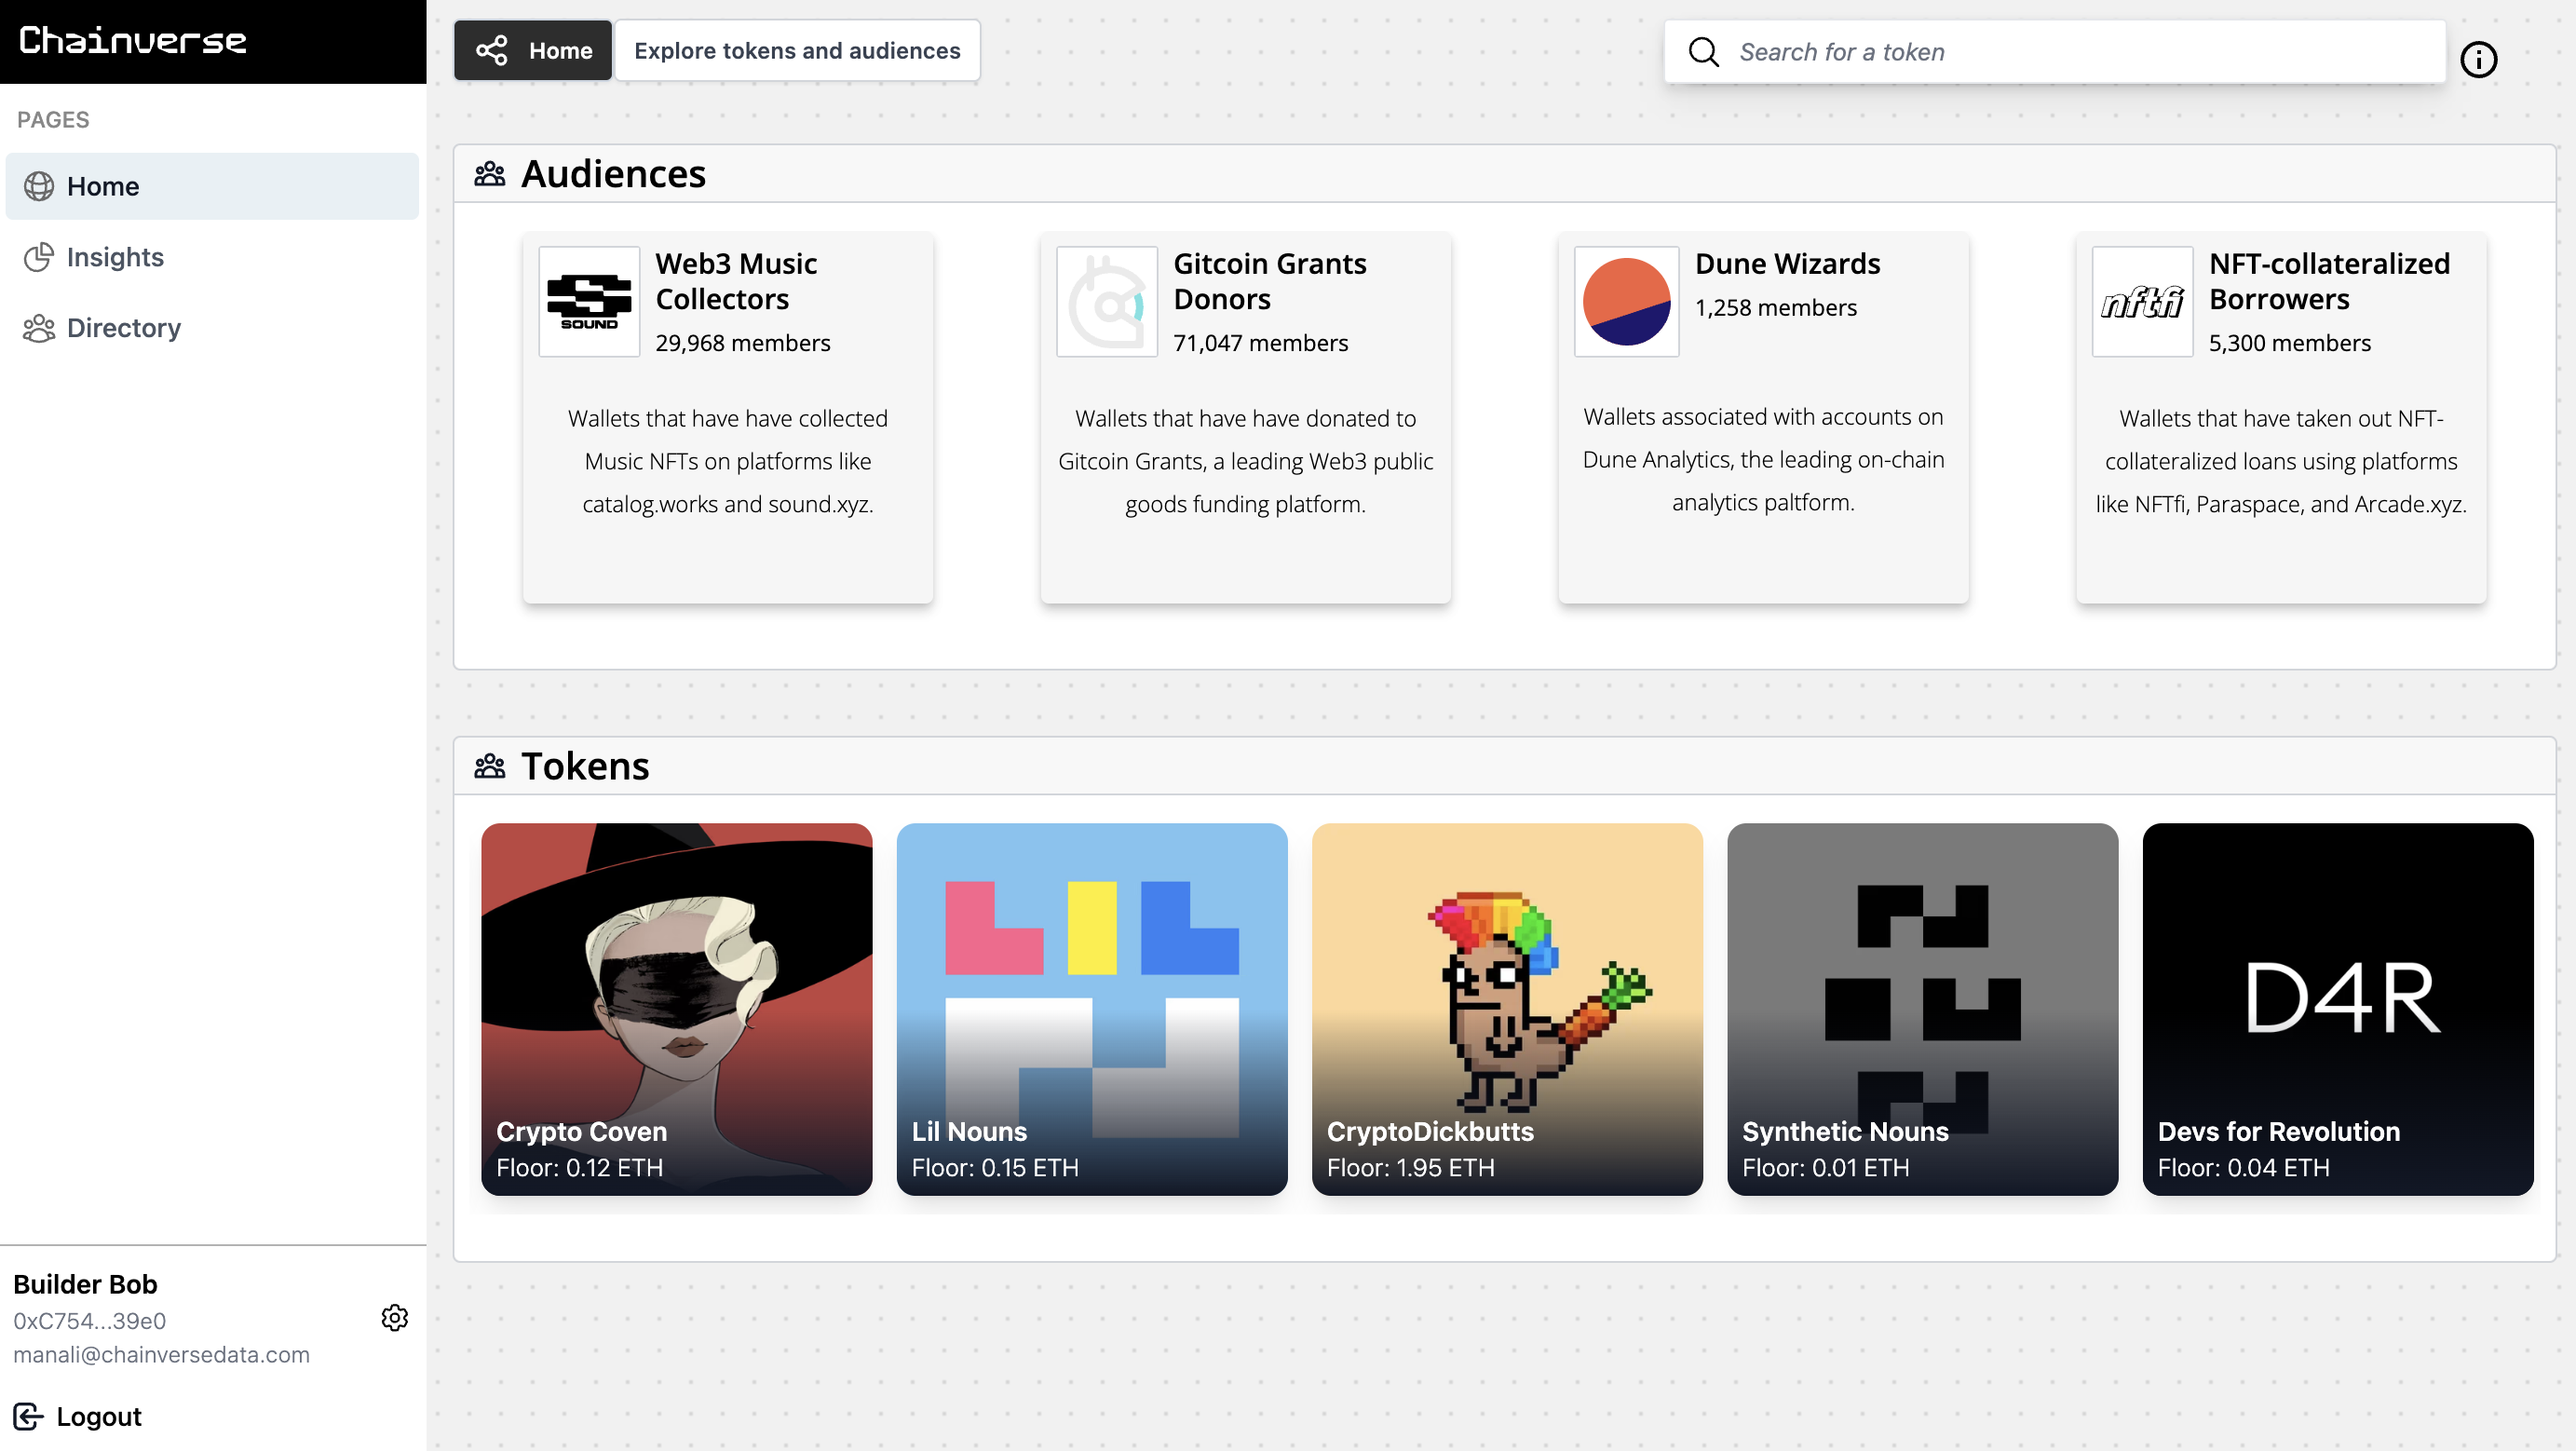Click the Chainverse logo
This screenshot has height=1451, width=2576.
pos(133,40)
